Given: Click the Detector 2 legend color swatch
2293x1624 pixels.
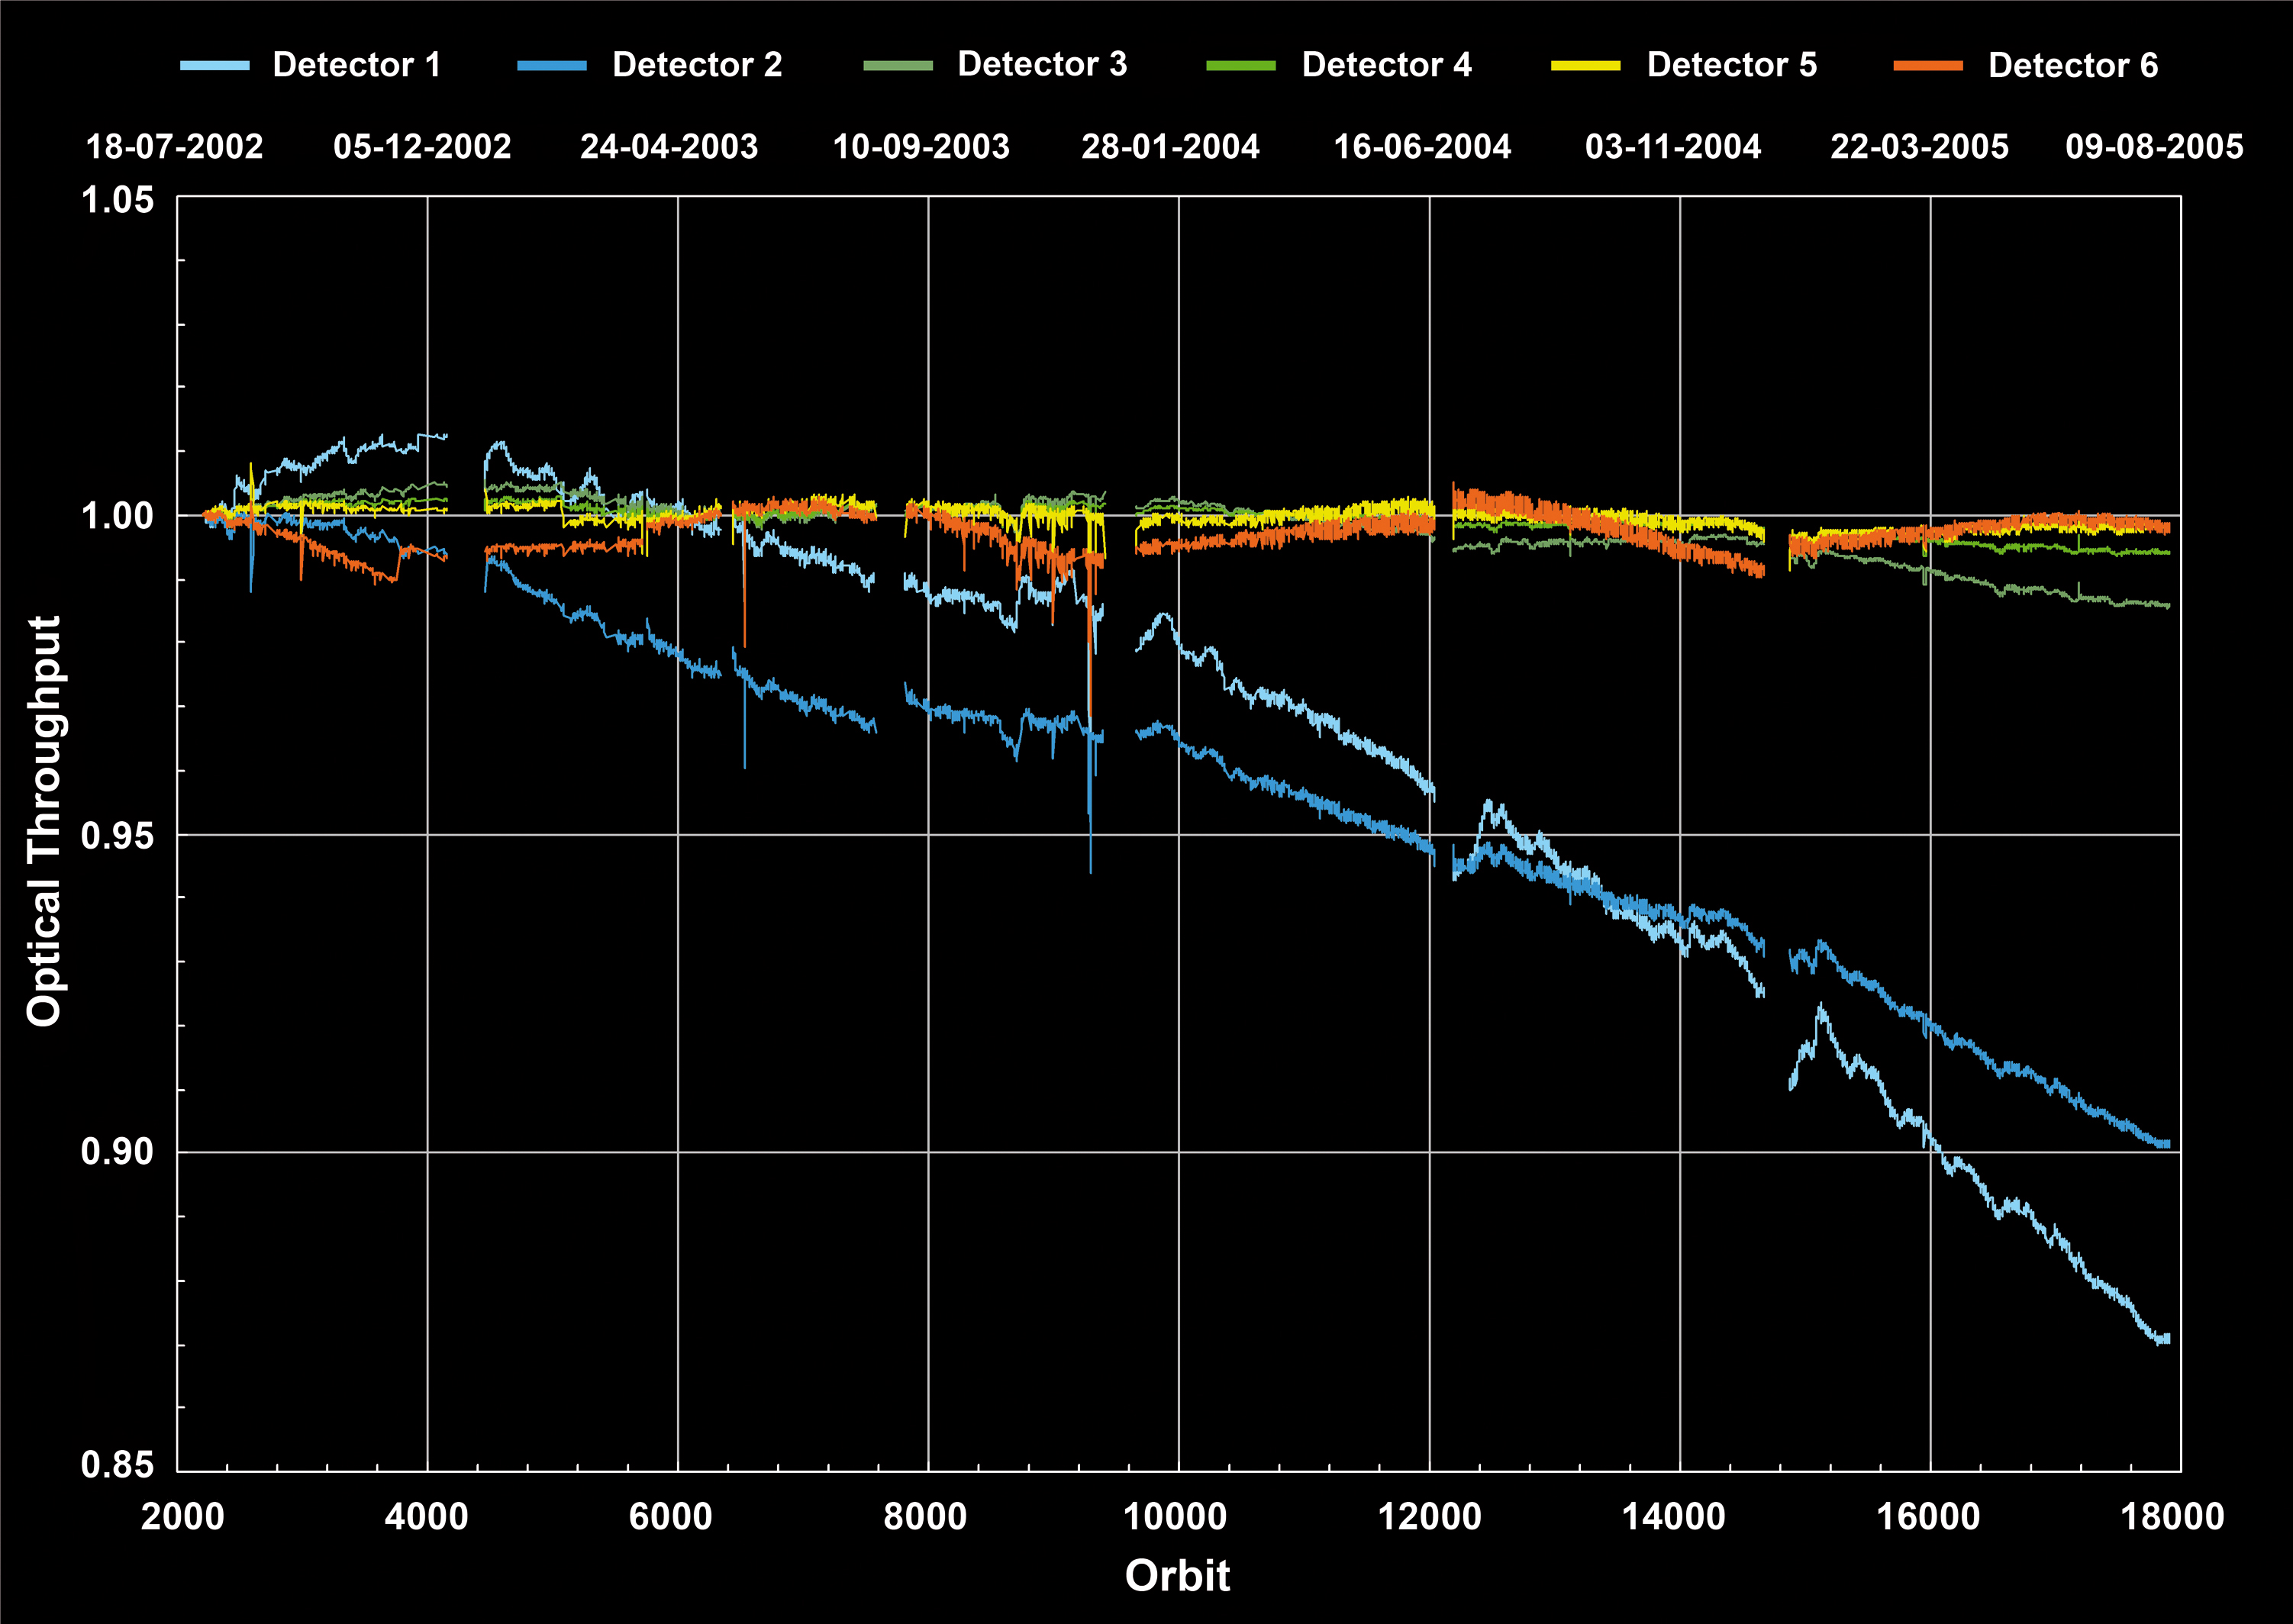Looking at the screenshot, I should (x=552, y=66).
